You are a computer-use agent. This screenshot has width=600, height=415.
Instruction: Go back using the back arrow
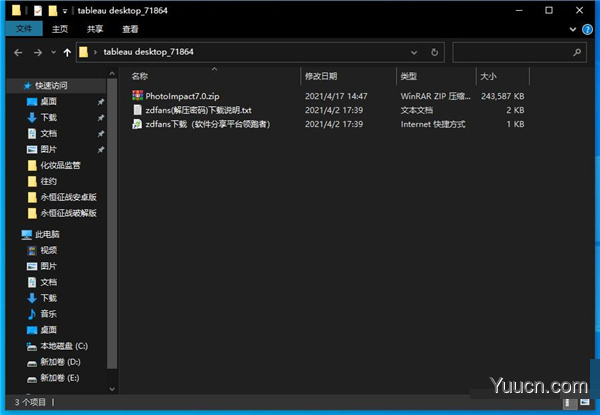(x=18, y=52)
